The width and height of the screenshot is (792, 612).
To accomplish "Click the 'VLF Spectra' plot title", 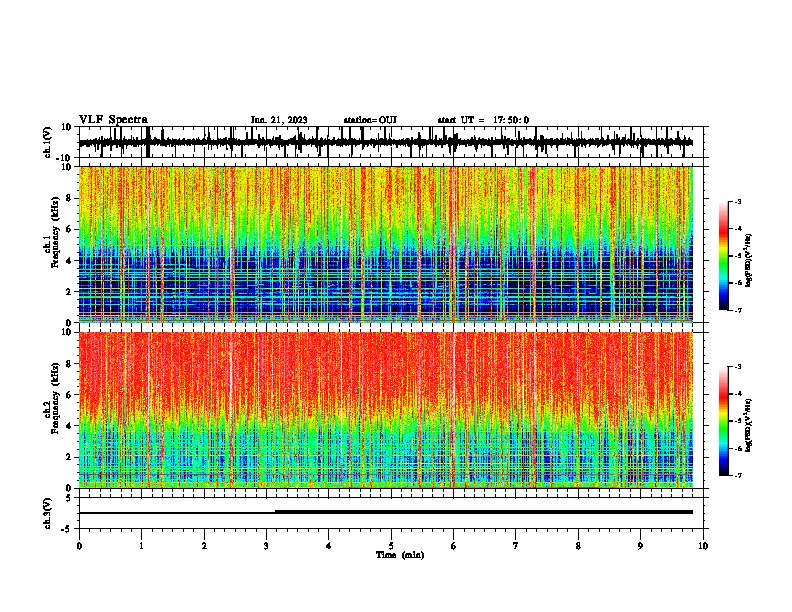I will pos(113,120).
